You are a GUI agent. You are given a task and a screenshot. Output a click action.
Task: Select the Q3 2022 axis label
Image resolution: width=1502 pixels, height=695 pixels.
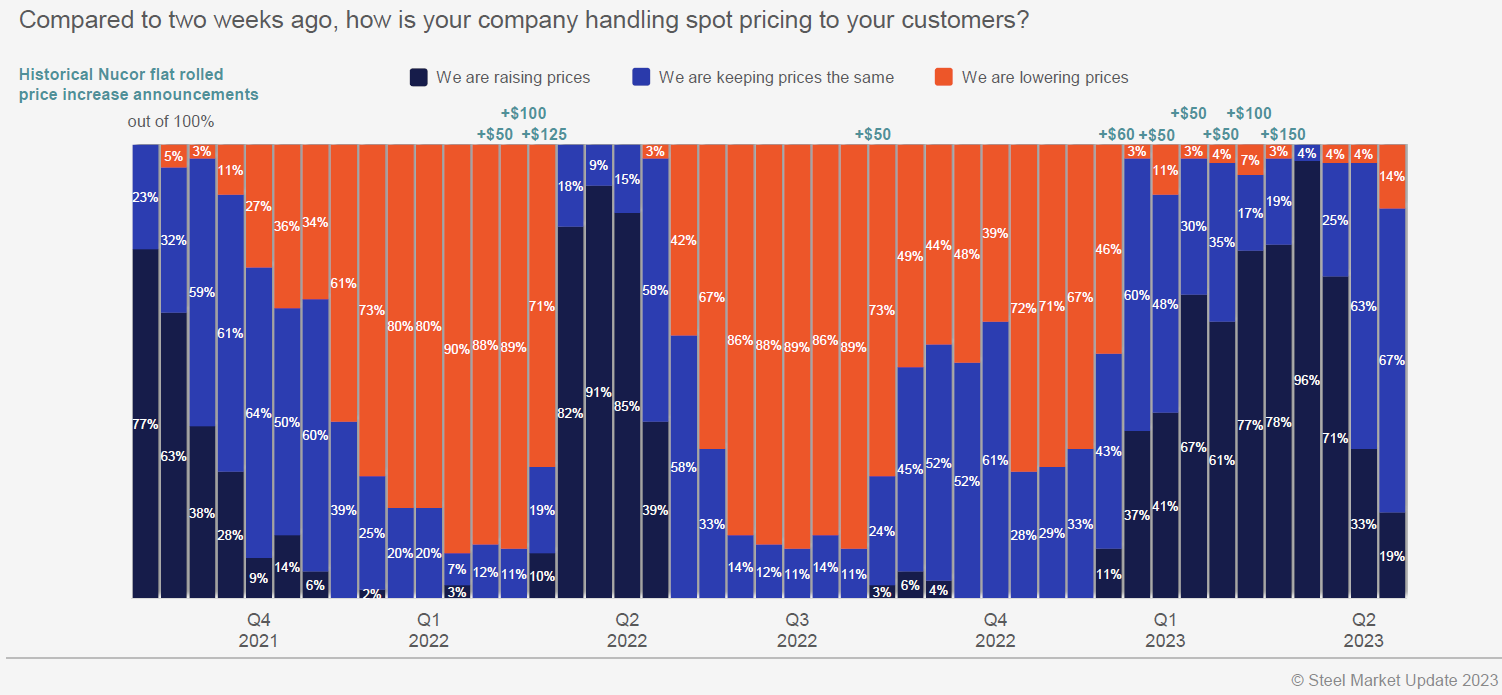pyautogui.click(x=797, y=630)
